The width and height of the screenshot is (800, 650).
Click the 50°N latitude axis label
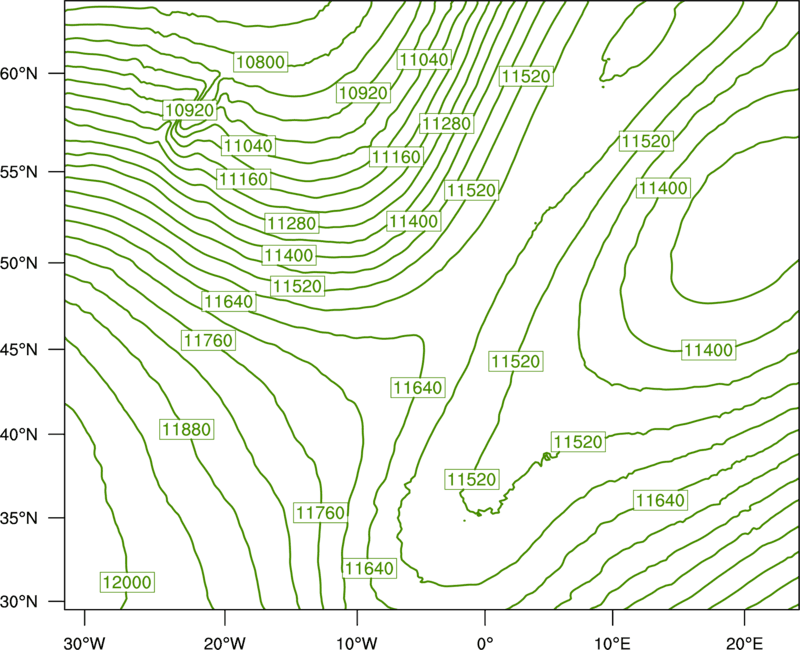click(x=19, y=263)
